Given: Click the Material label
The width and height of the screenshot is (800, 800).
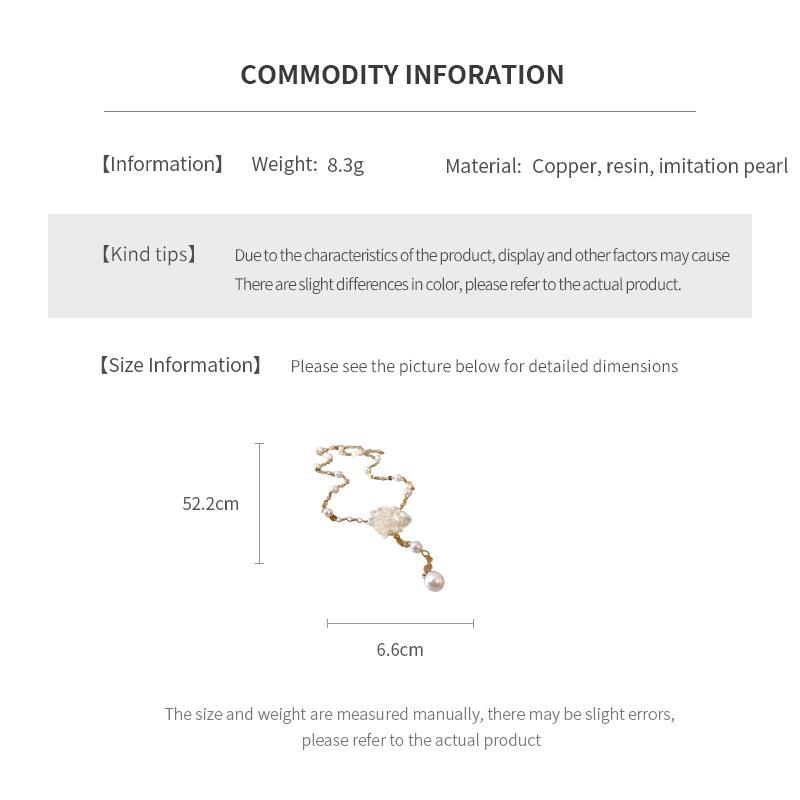Looking at the screenshot, I should coord(483,166).
